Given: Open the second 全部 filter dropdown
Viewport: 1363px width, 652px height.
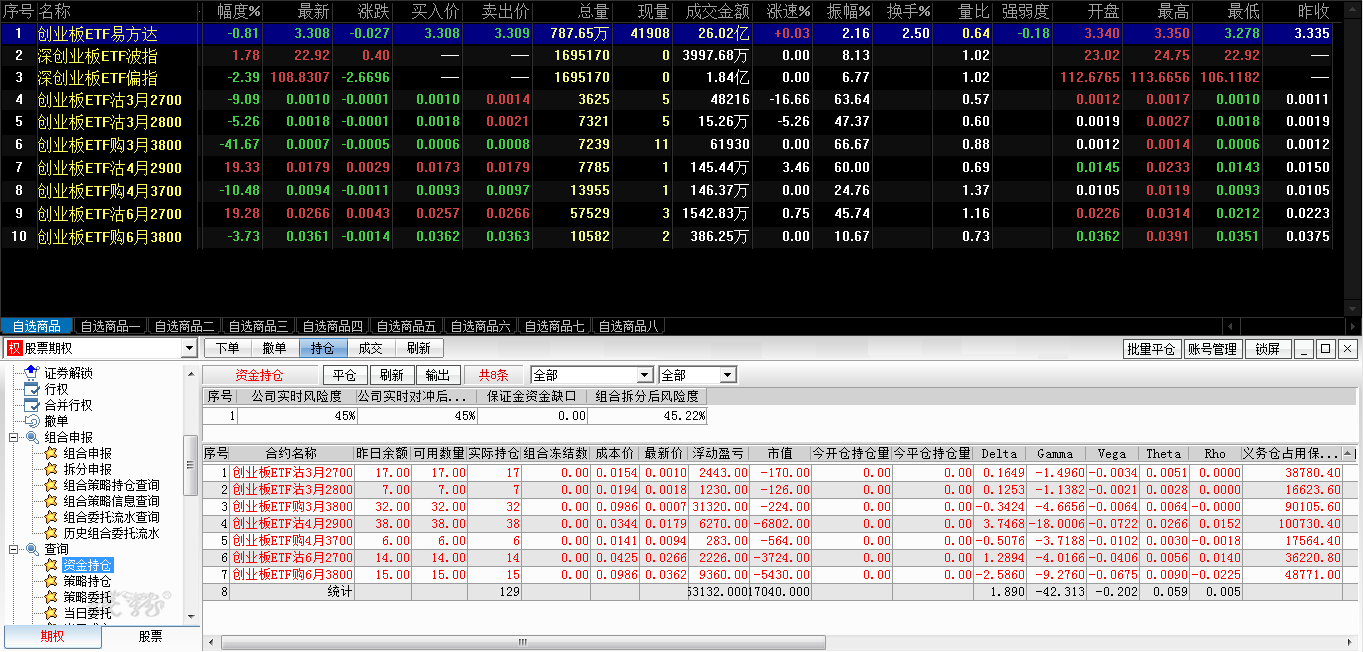Looking at the screenshot, I should 727,375.
